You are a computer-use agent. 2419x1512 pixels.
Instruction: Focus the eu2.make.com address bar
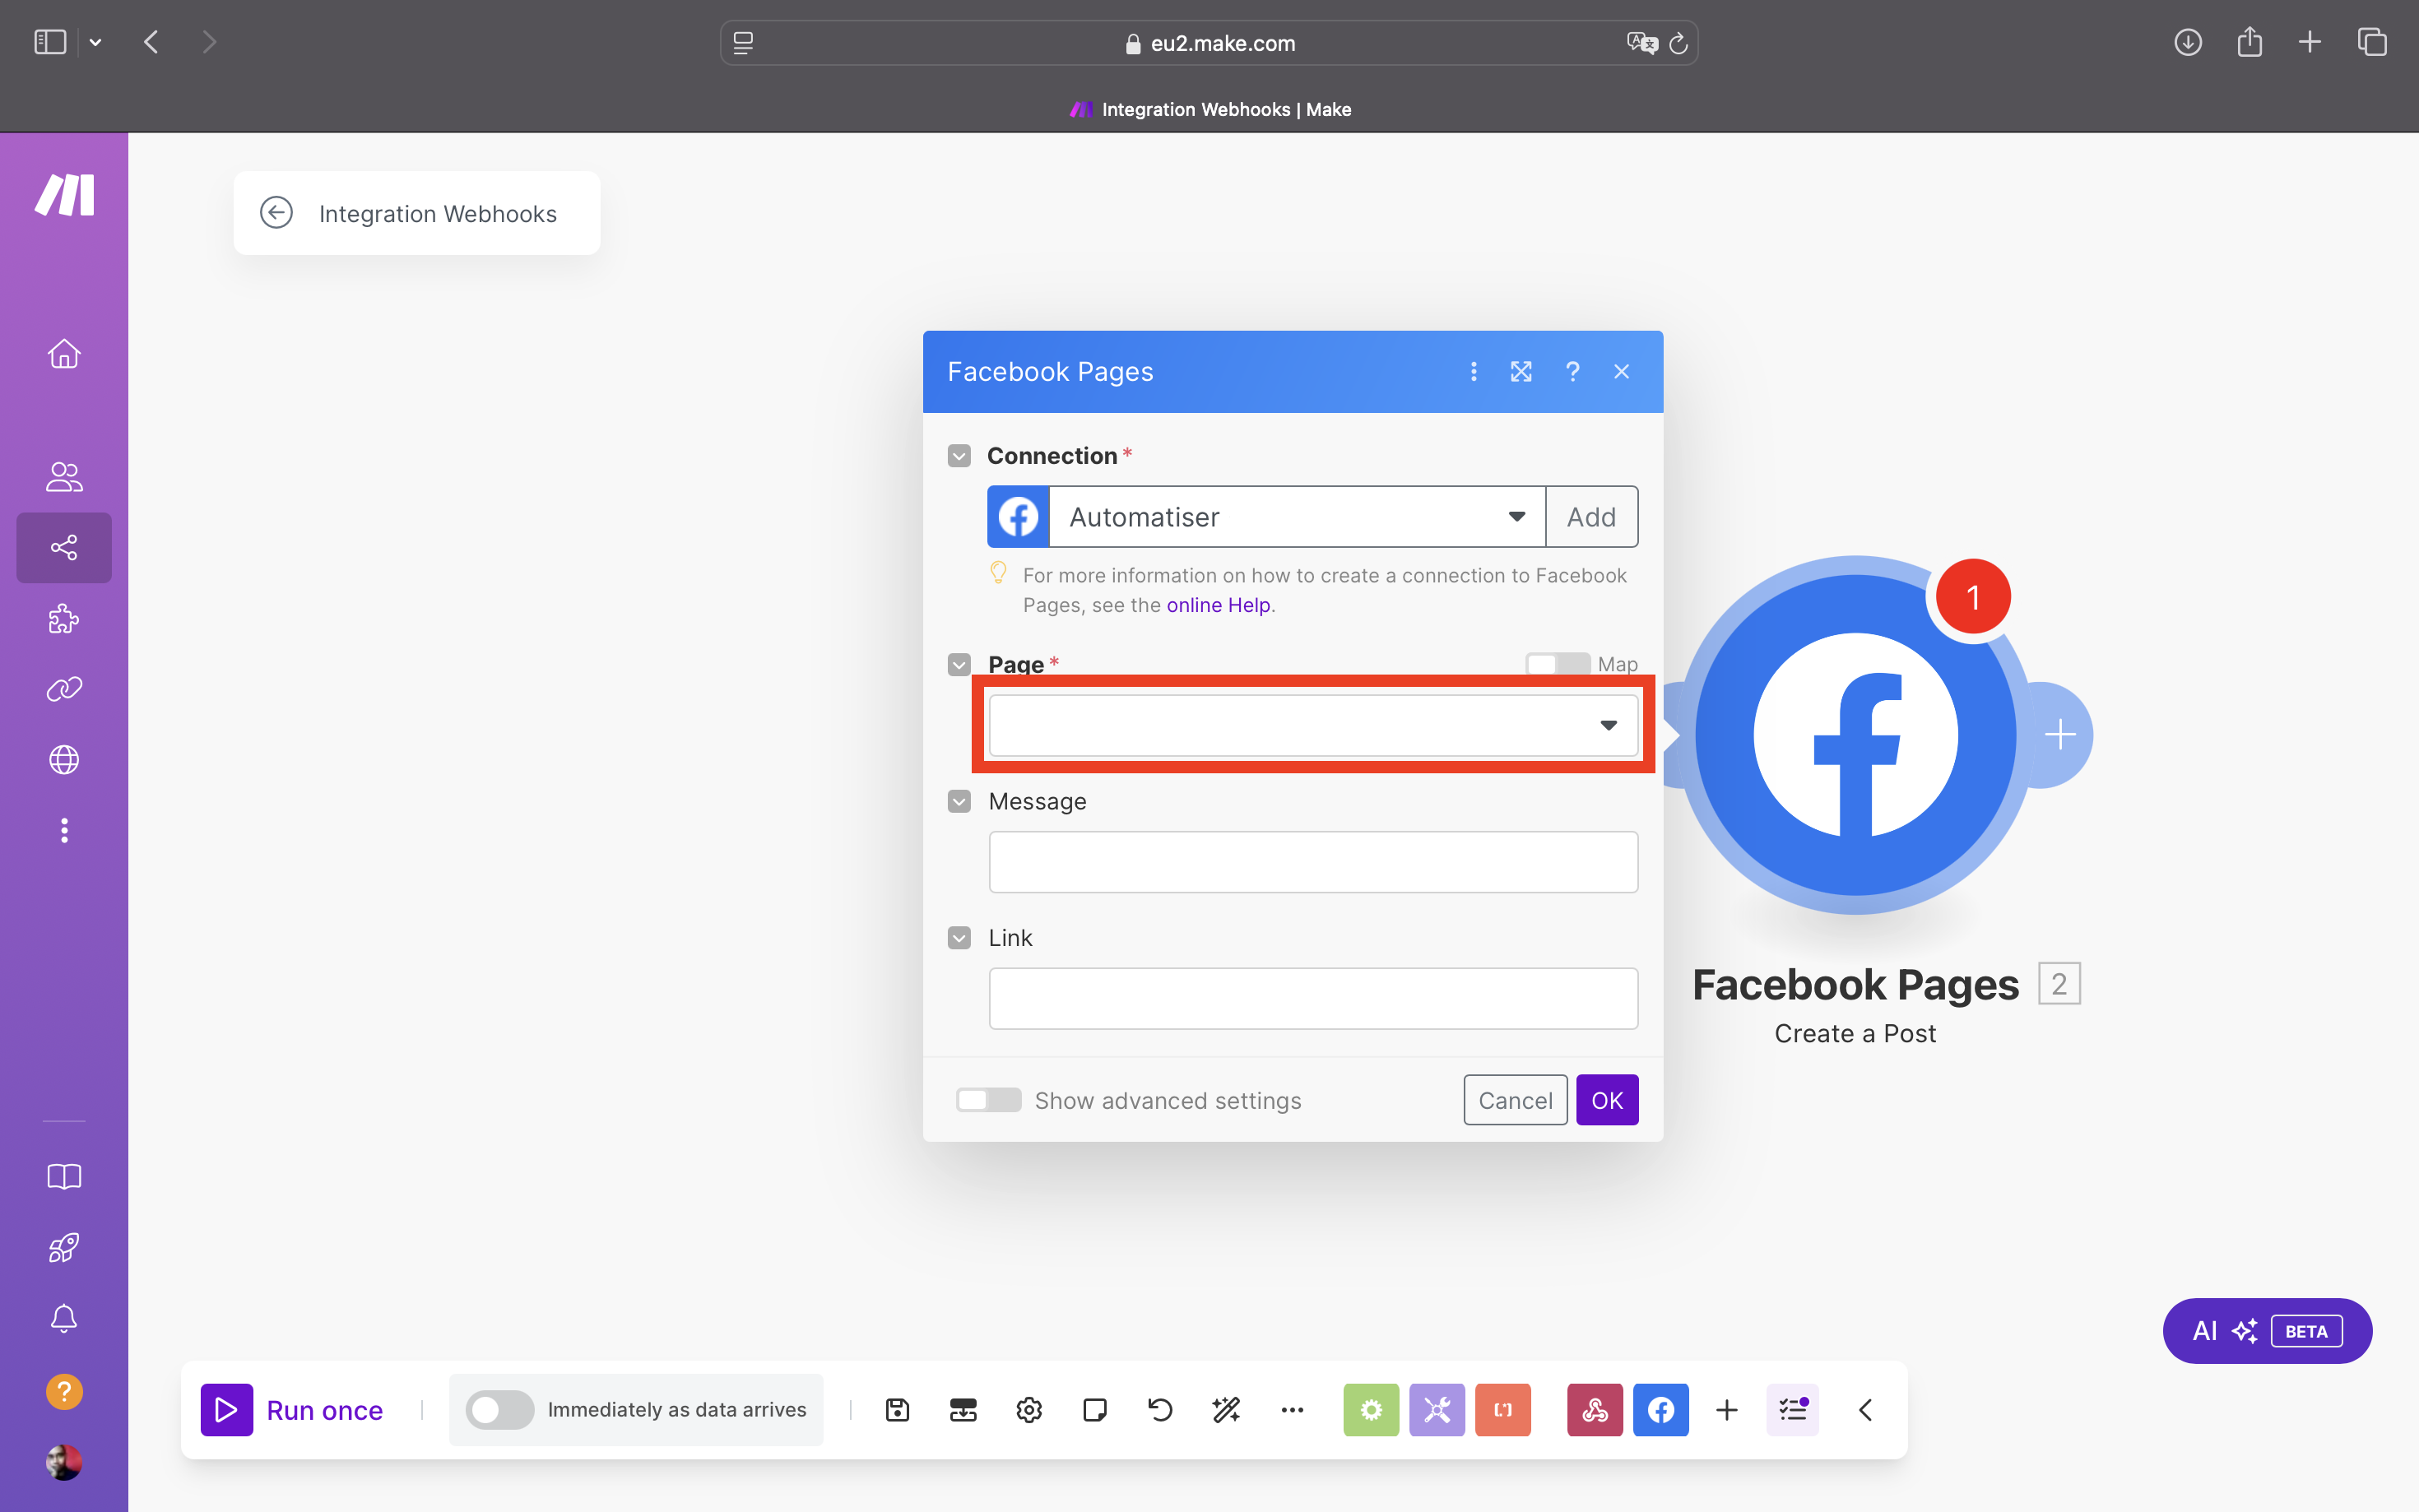(1209, 43)
